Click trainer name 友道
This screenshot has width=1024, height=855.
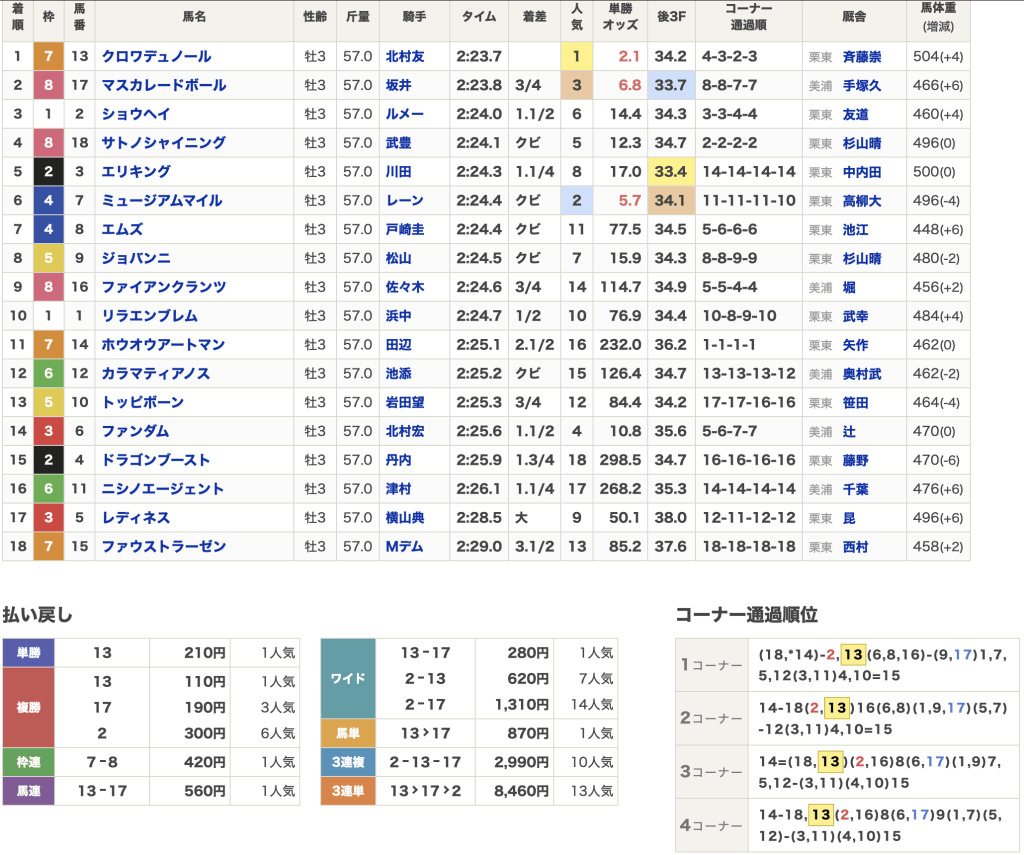click(856, 114)
